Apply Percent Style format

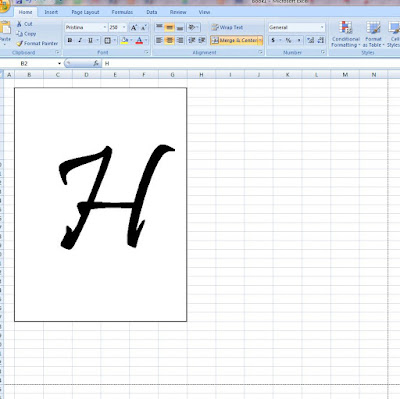288,40
